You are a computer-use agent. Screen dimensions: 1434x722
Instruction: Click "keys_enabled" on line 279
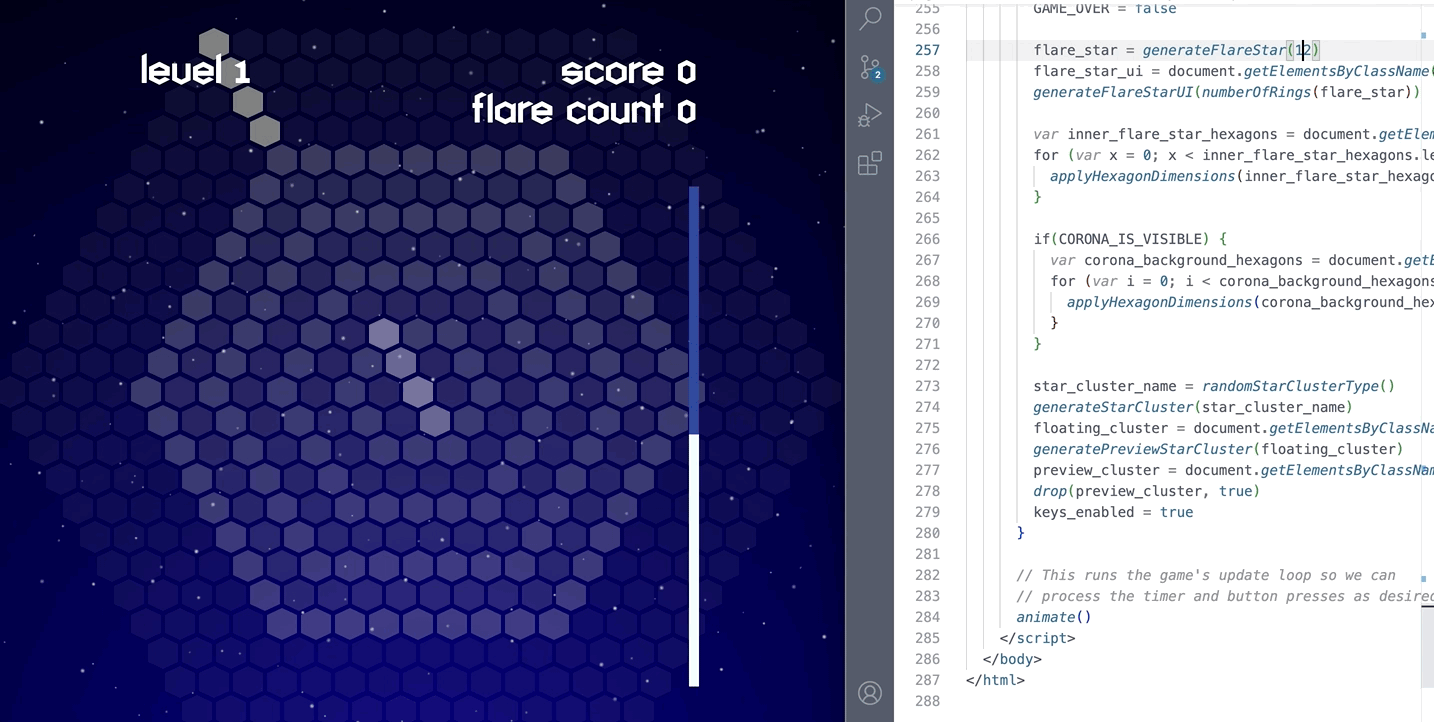[x=1083, y=512]
